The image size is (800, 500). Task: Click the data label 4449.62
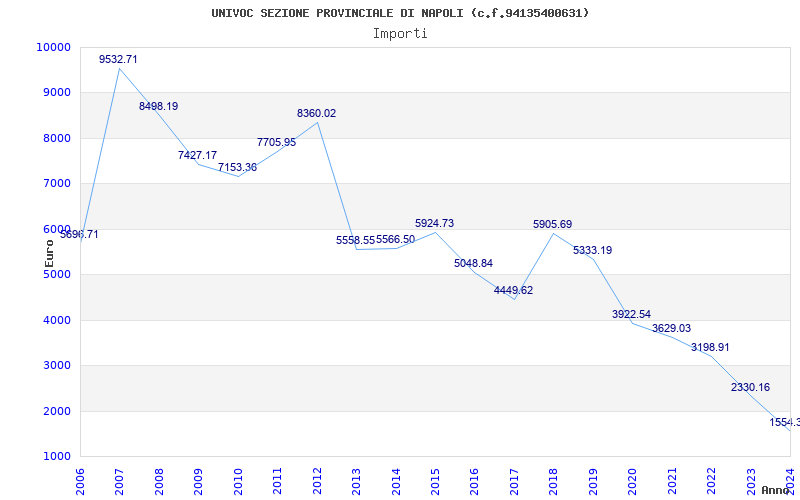pos(514,290)
